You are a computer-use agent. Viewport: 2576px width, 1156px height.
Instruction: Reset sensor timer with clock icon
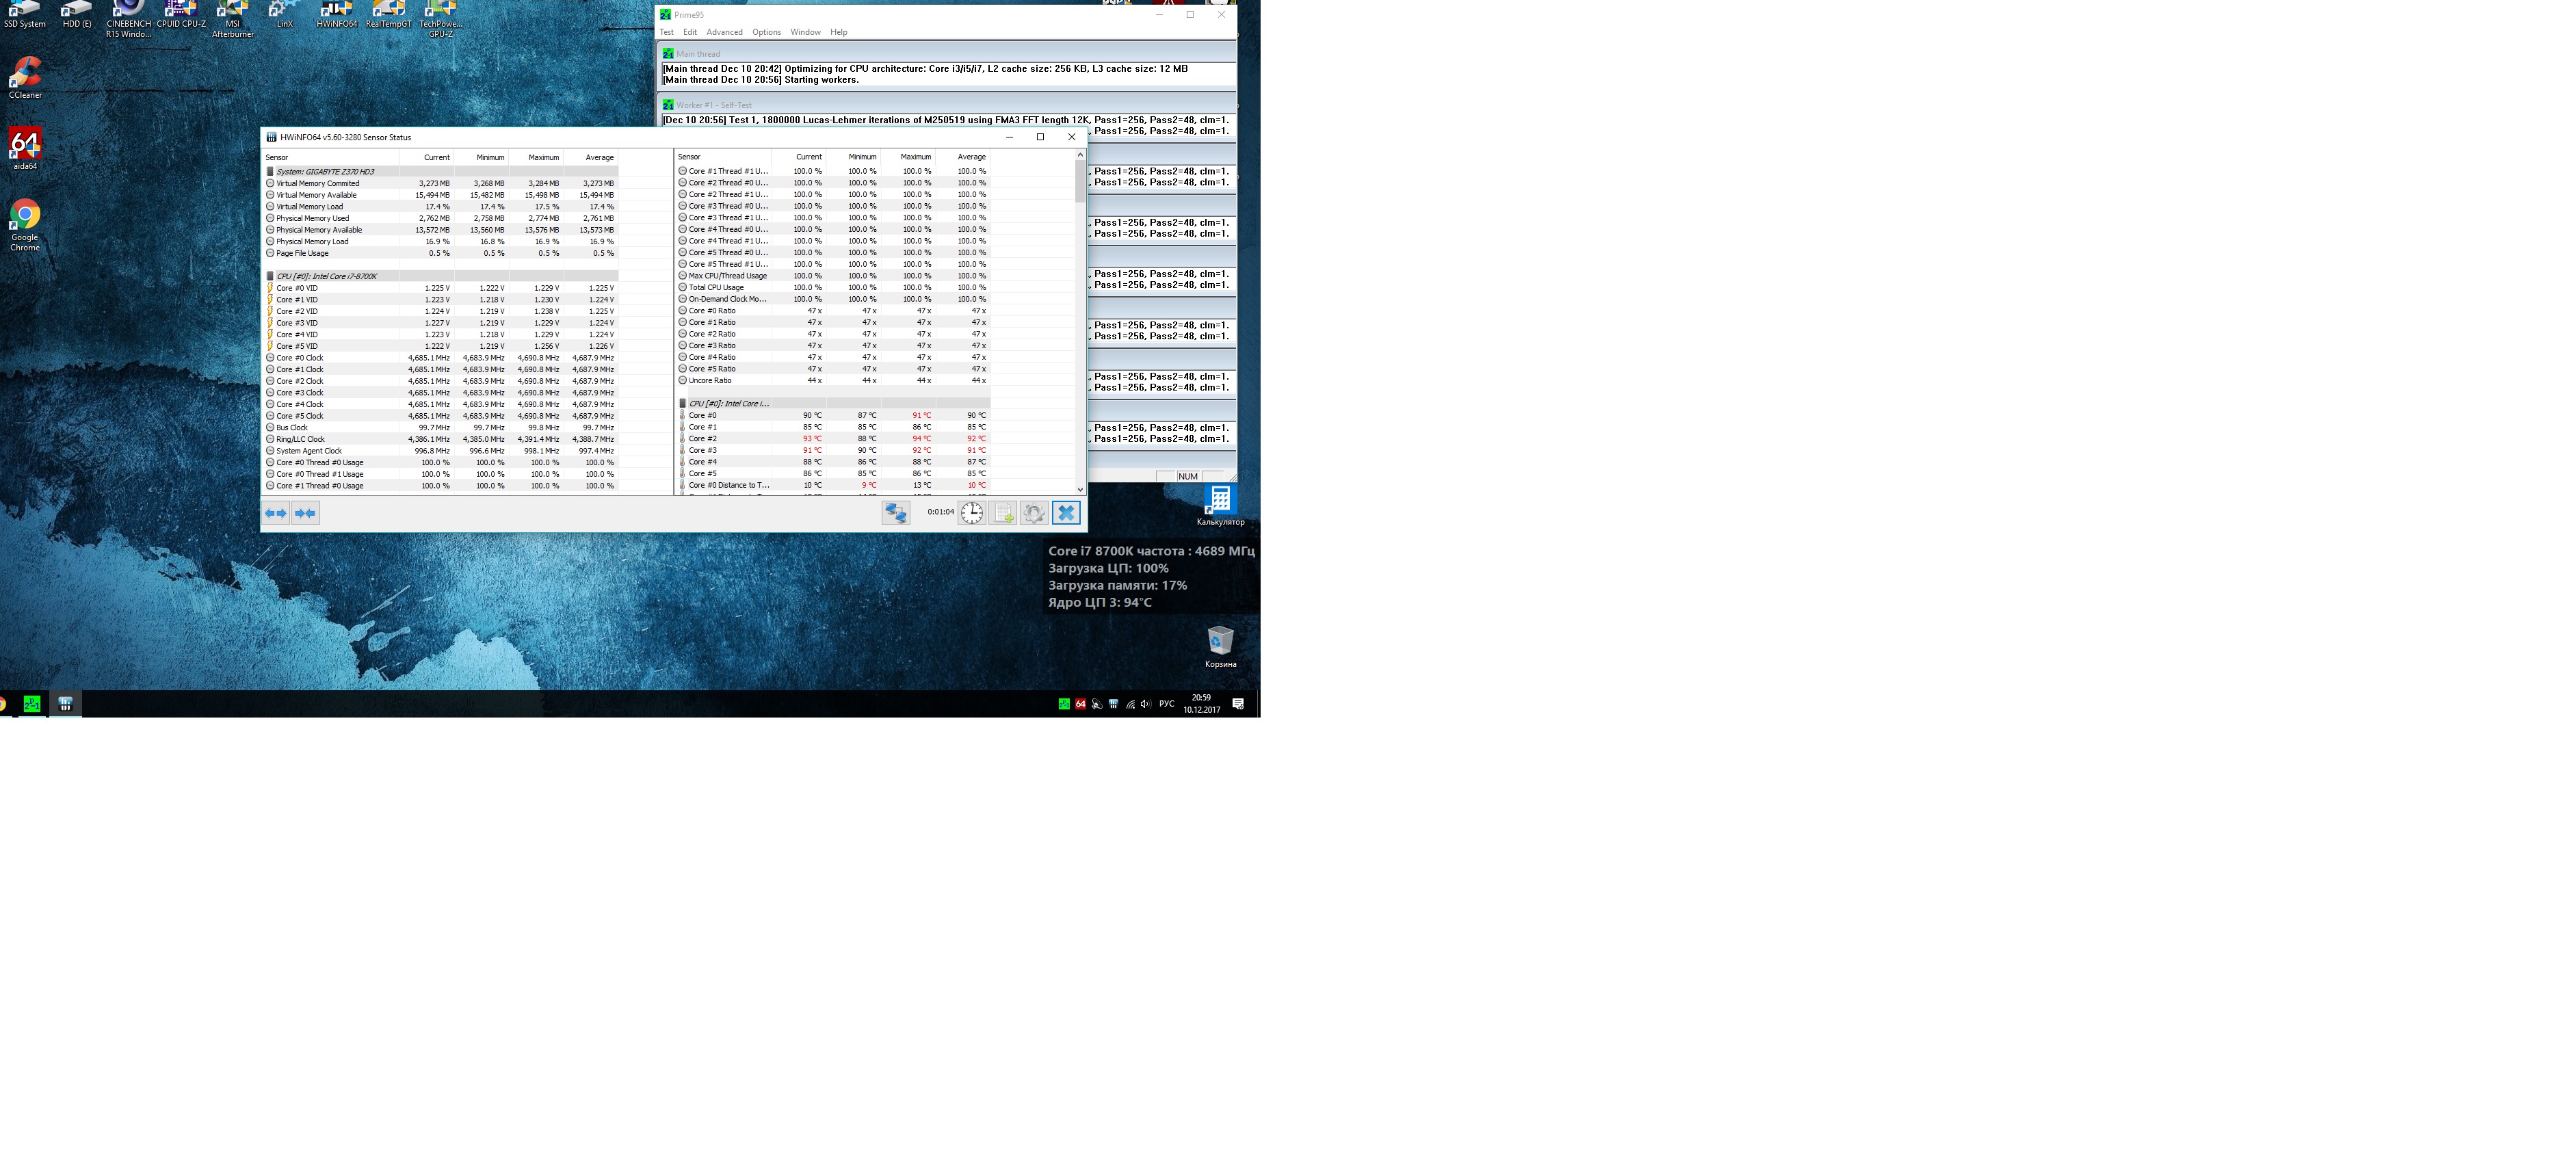point(972,513)
